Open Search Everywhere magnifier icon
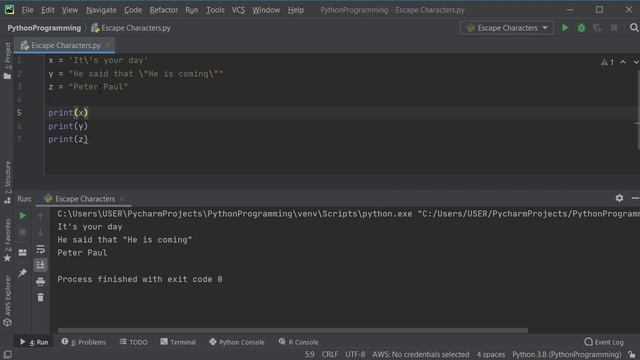640x360 pixels. (x=634, y=28)
